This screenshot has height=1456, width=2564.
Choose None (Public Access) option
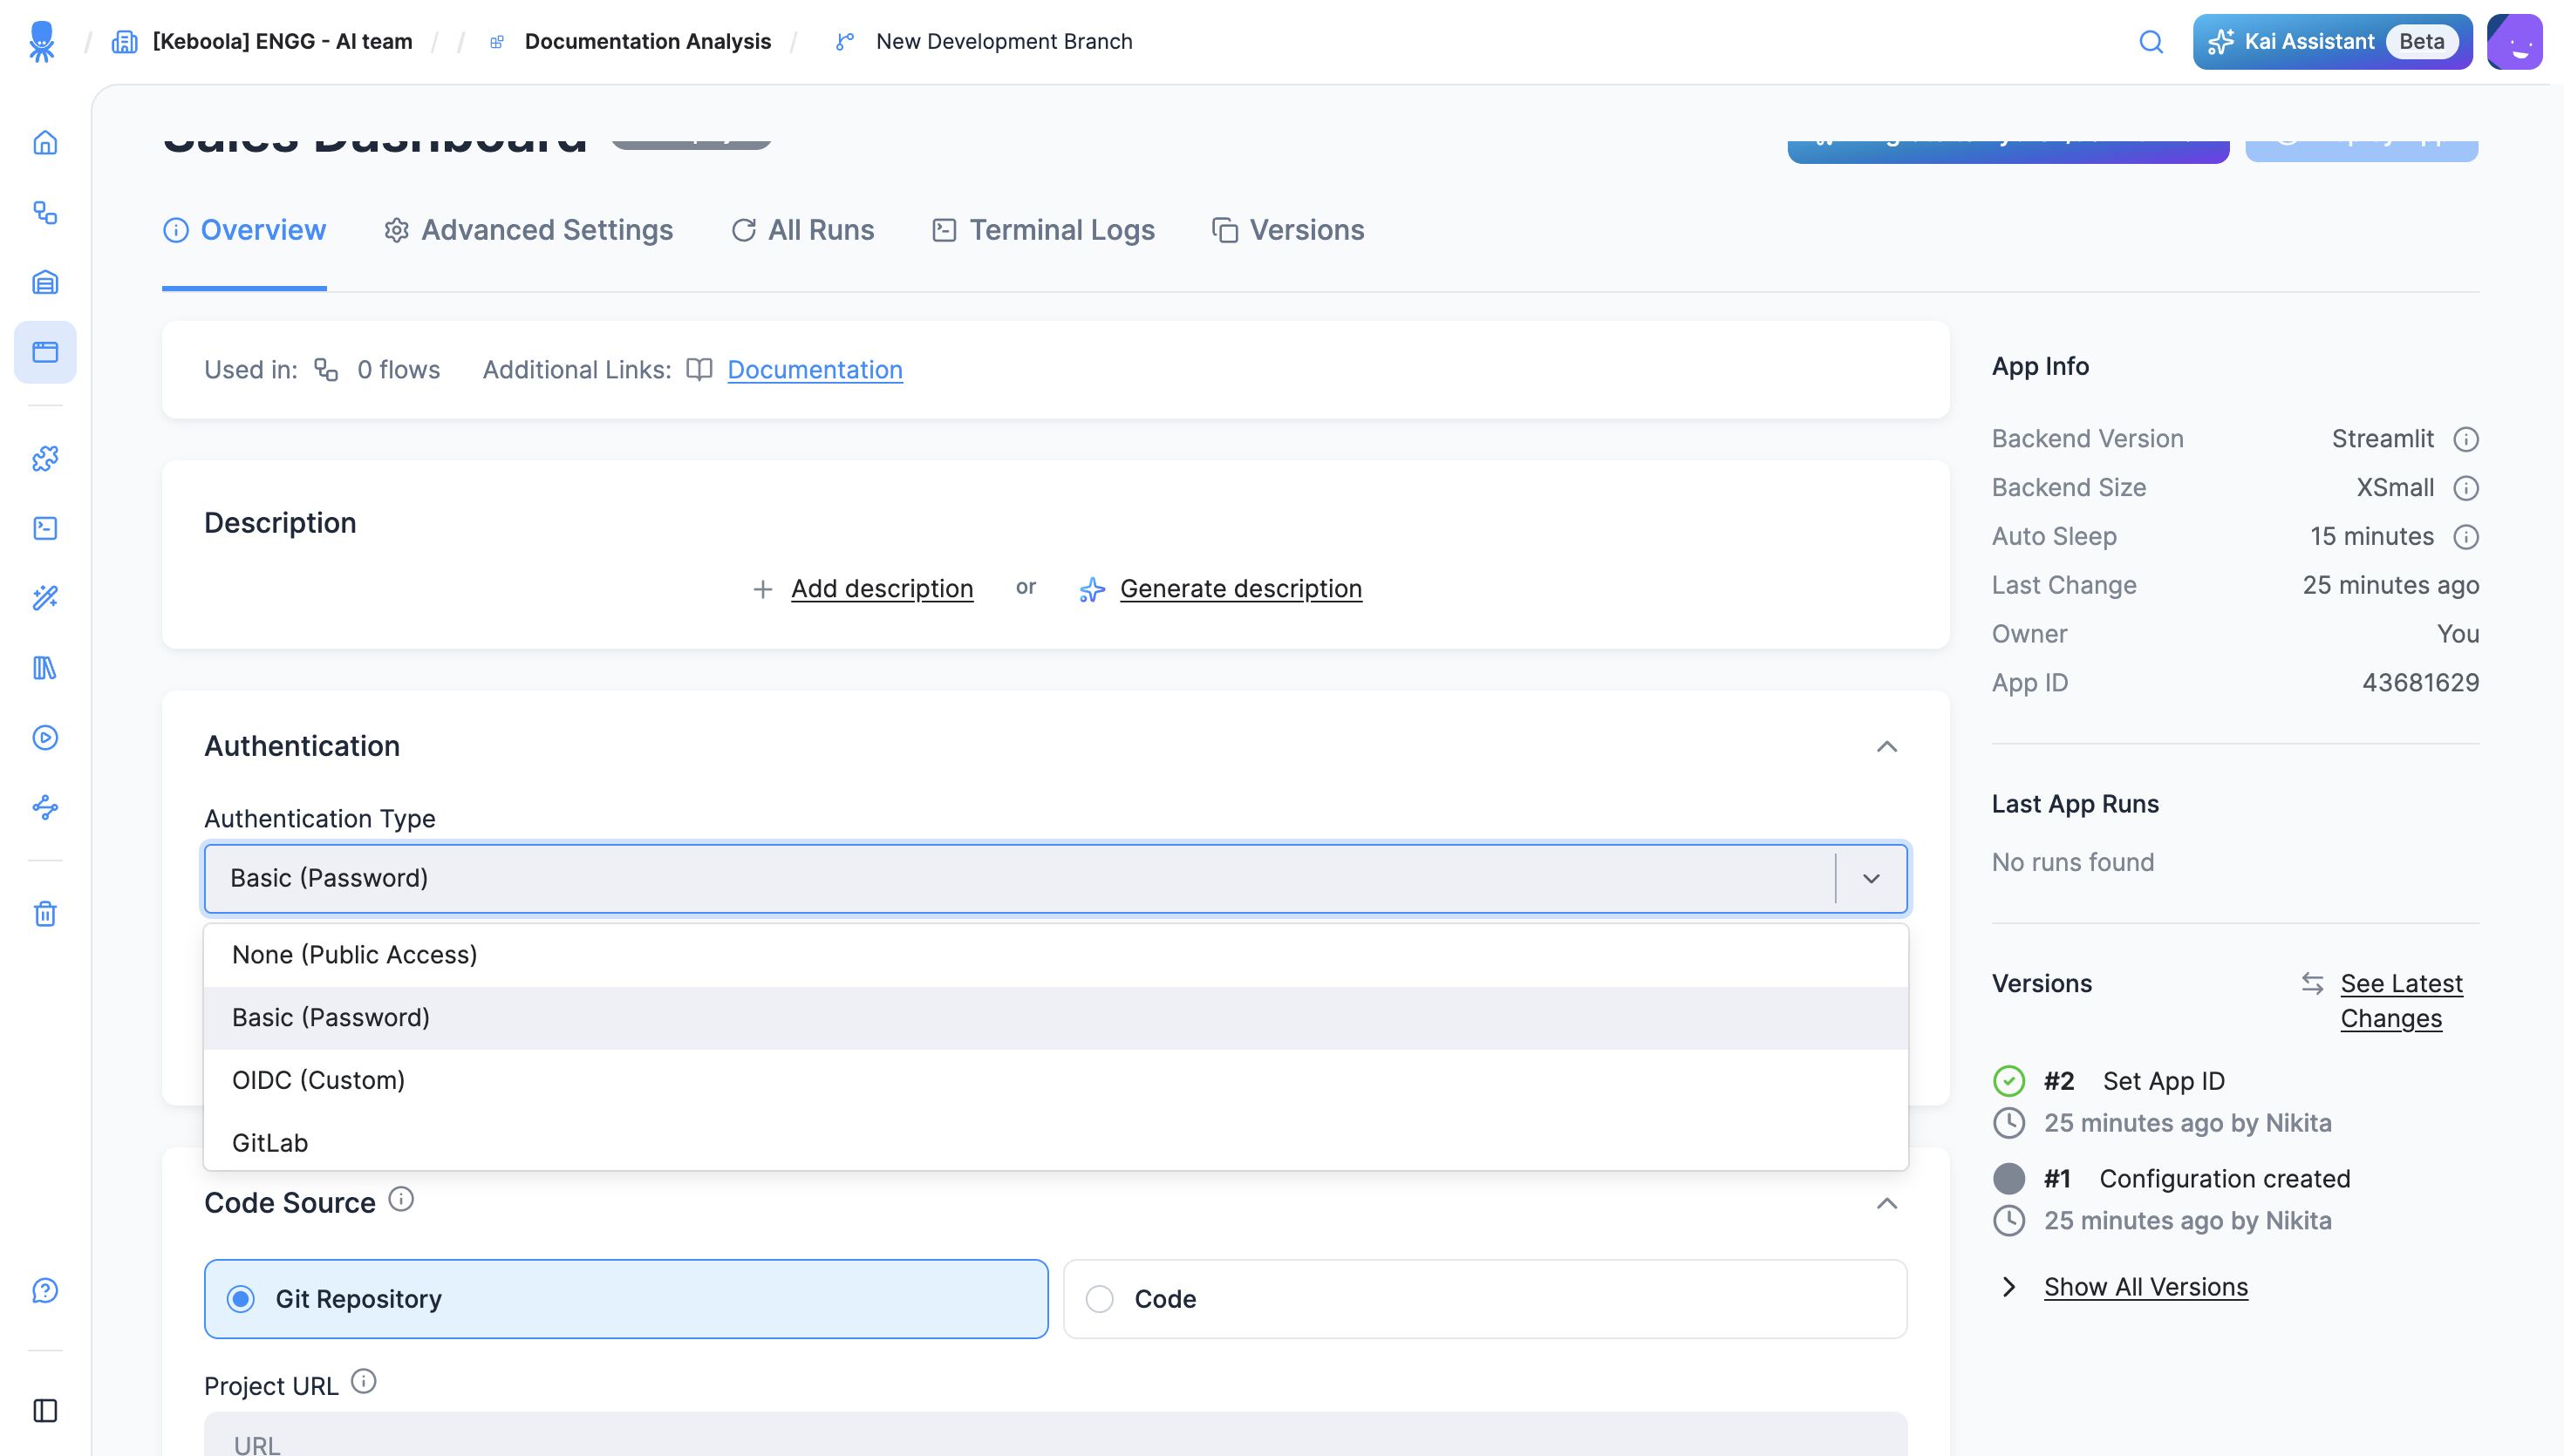(1056, 955)
